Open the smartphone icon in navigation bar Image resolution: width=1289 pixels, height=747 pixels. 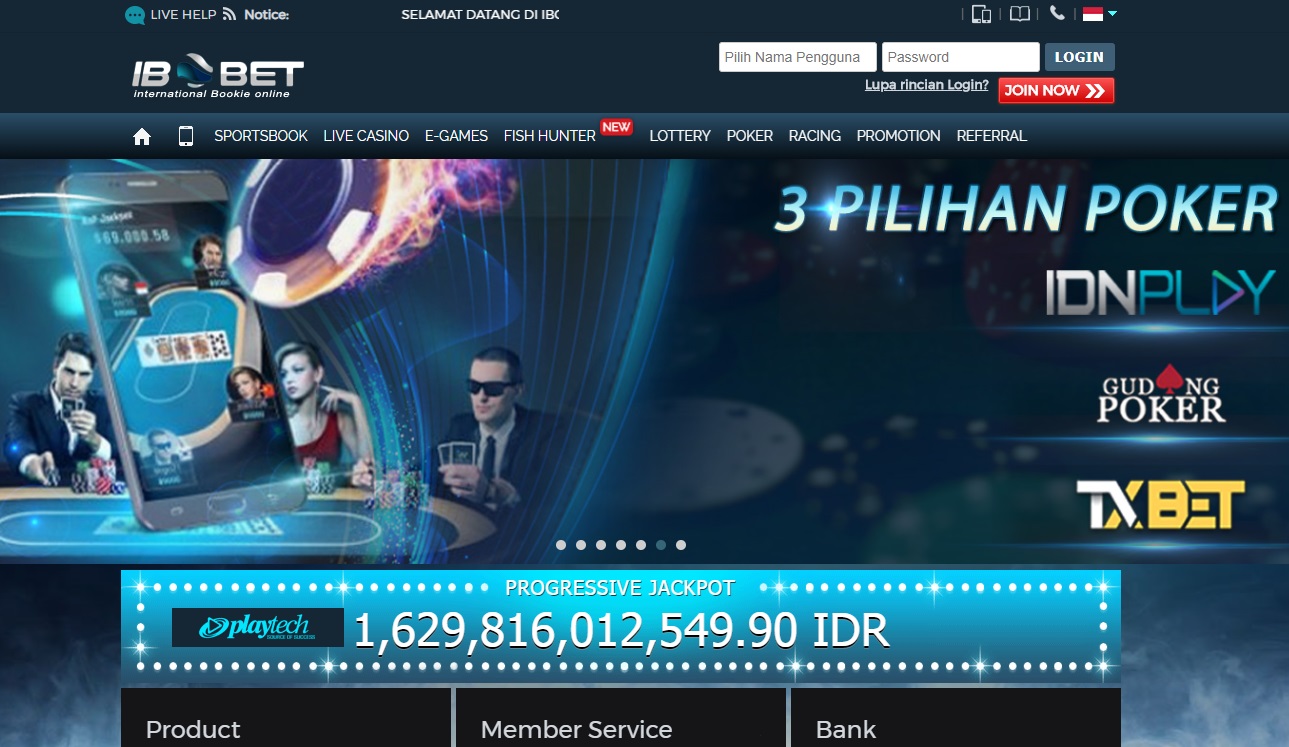[x=185, y=136]
